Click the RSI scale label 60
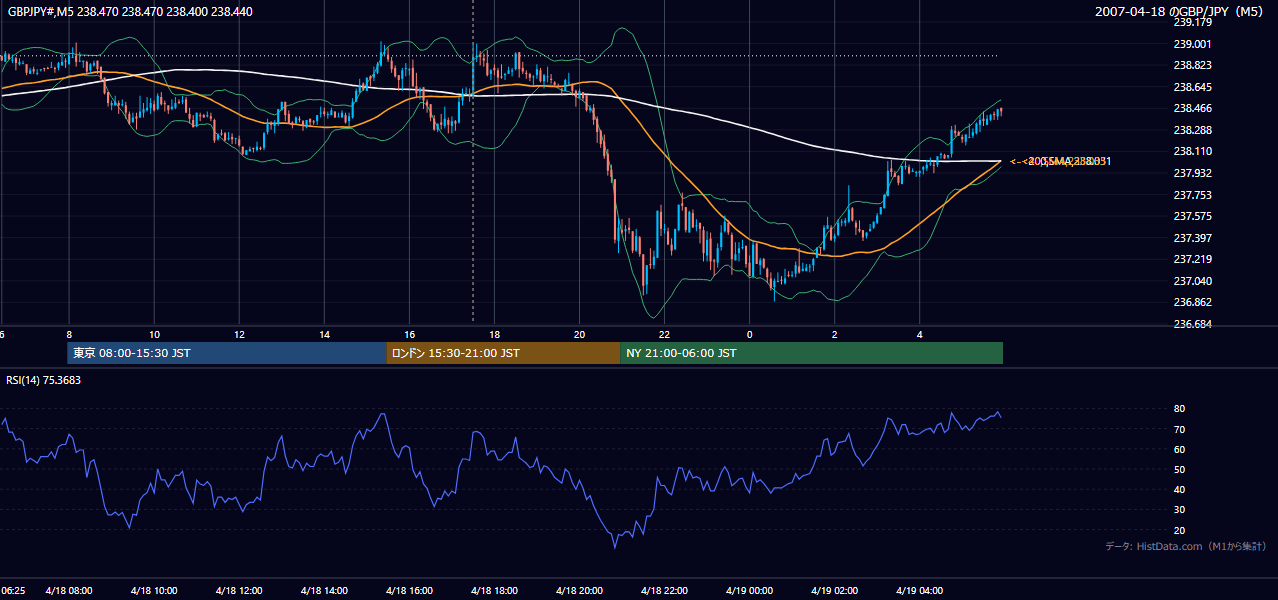Viewport: 1278px width, 600px height. tap(1179, 449)
